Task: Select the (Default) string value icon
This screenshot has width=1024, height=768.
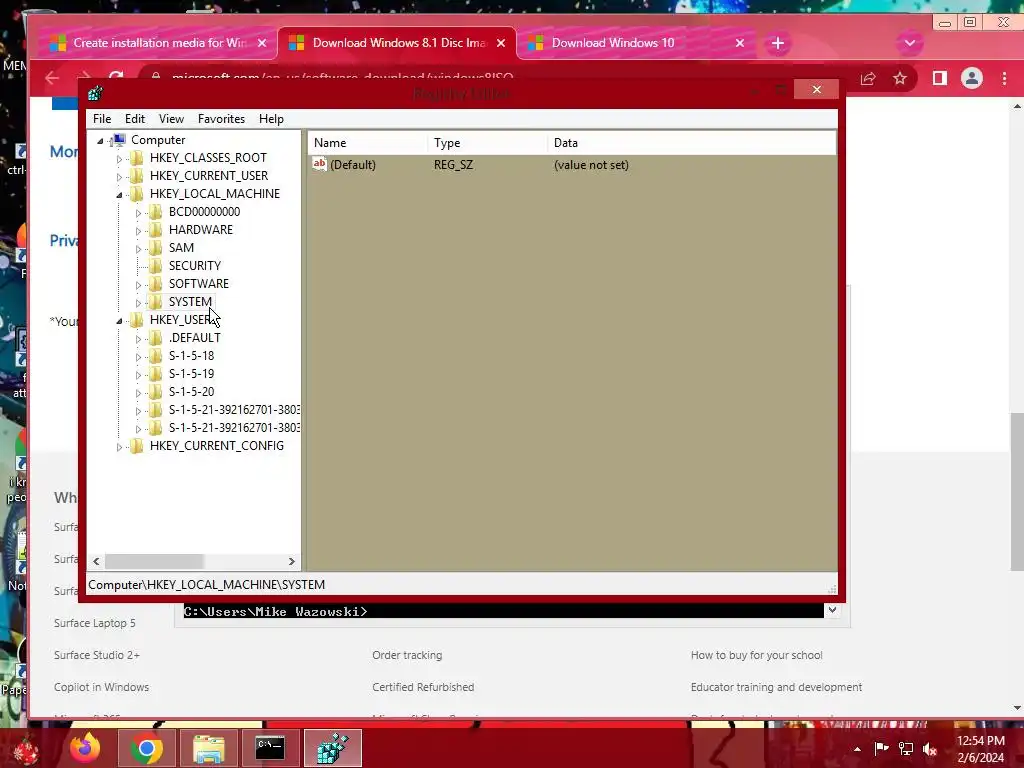Action: click(319, 164)
